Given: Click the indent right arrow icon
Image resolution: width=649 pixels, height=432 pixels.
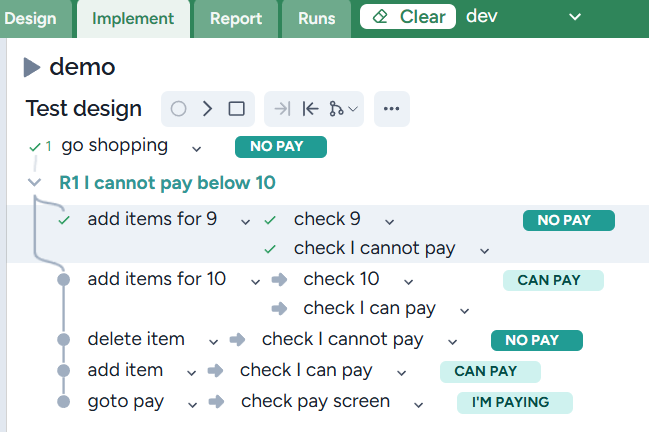Looking at the screenshot, I should coord(282,109).
